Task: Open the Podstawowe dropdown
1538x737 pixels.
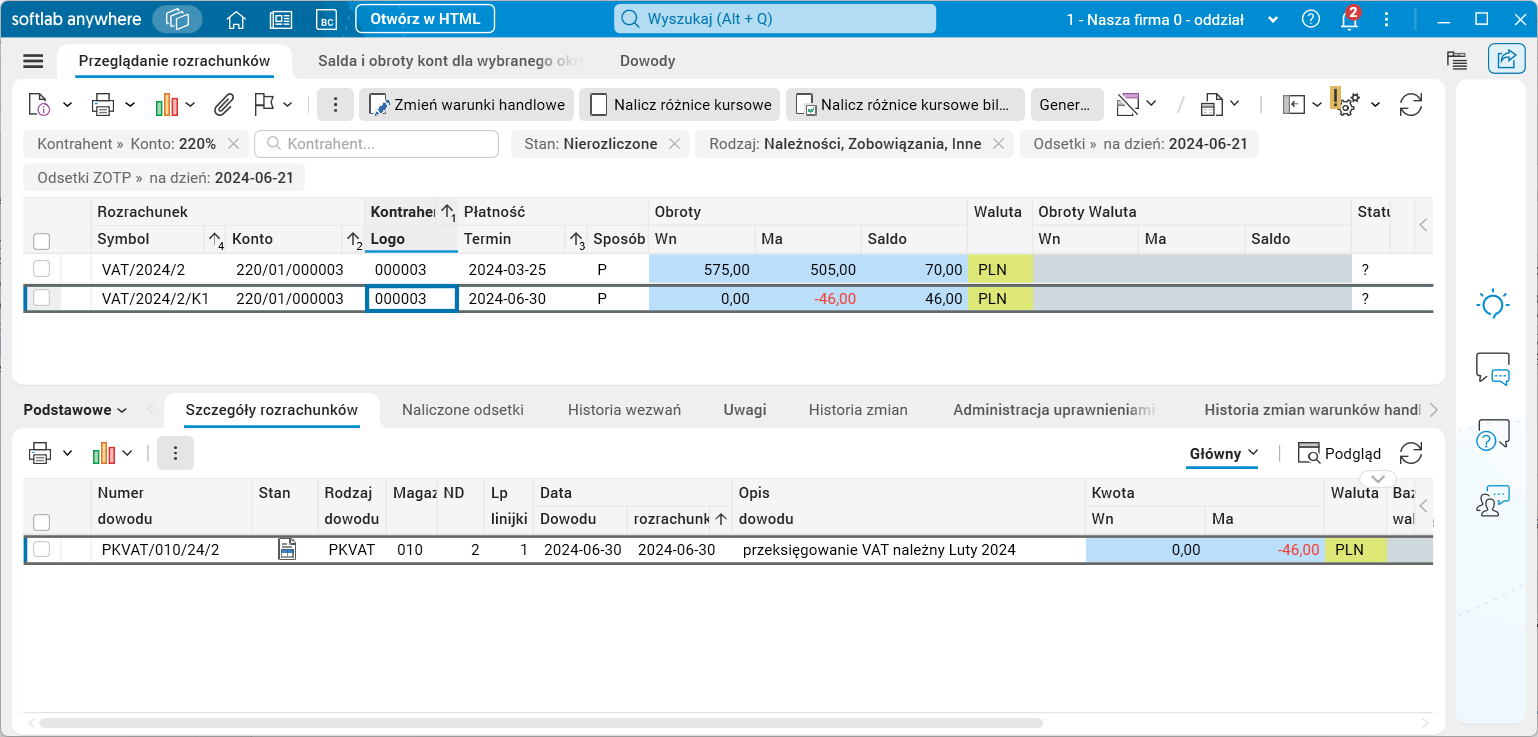Action: coord(75,410)
